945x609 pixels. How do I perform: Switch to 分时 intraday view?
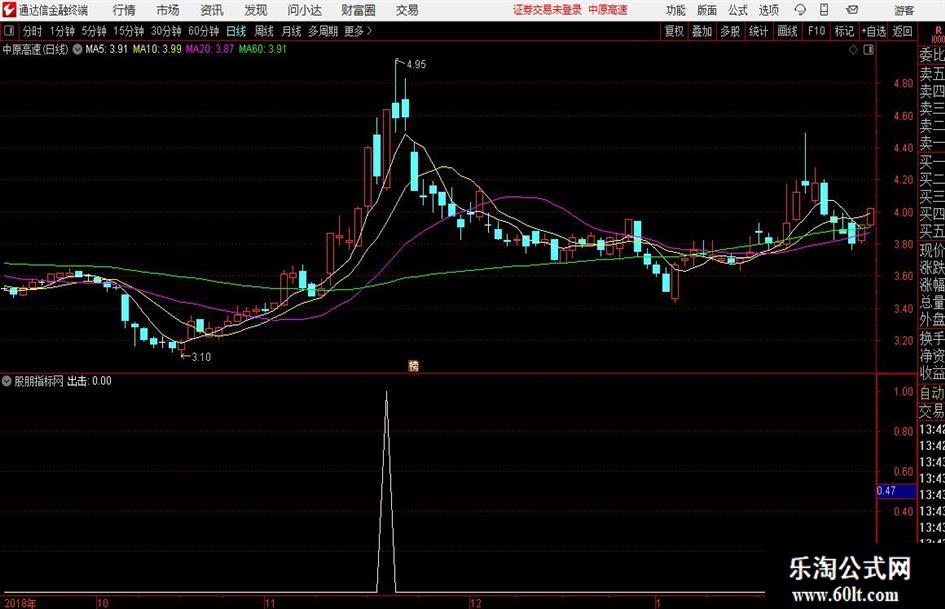coord(33,31)
